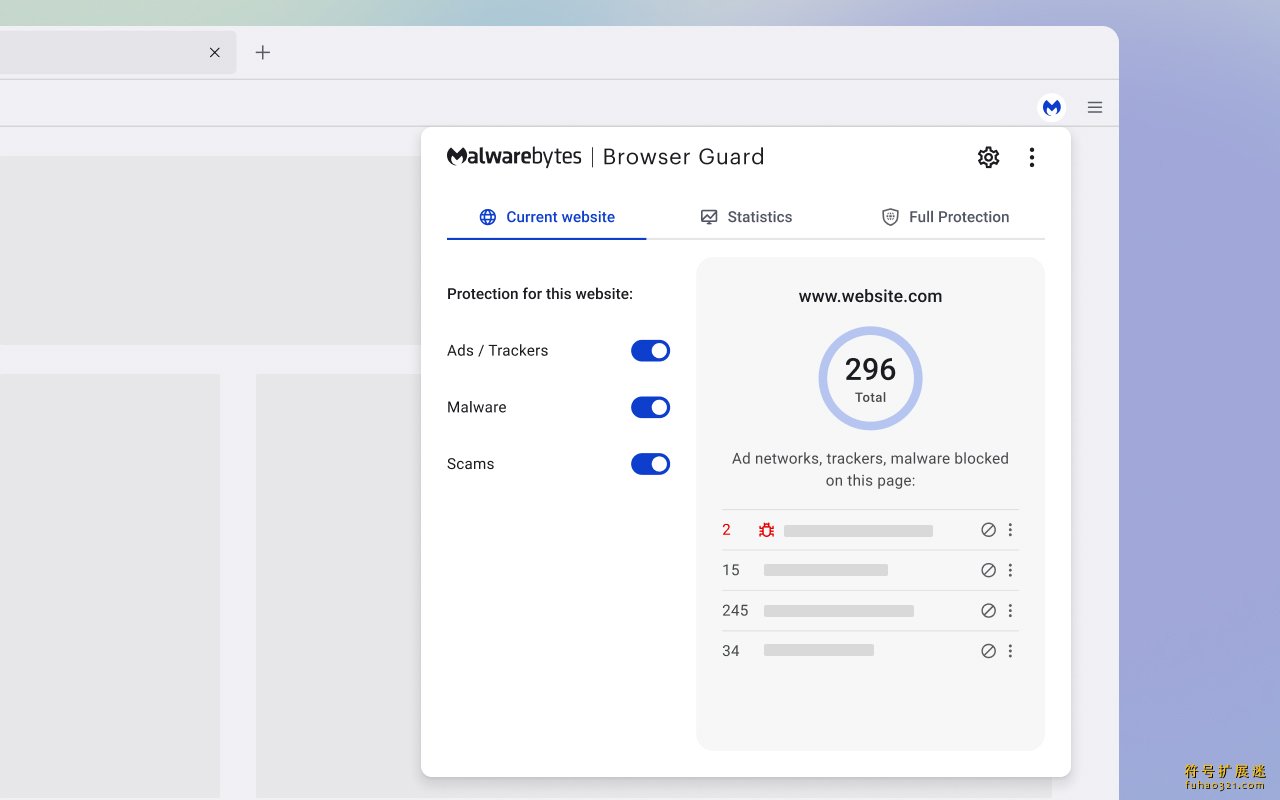Add a new browser tab
Viewport: 1280px width, 800px height.
262,52
